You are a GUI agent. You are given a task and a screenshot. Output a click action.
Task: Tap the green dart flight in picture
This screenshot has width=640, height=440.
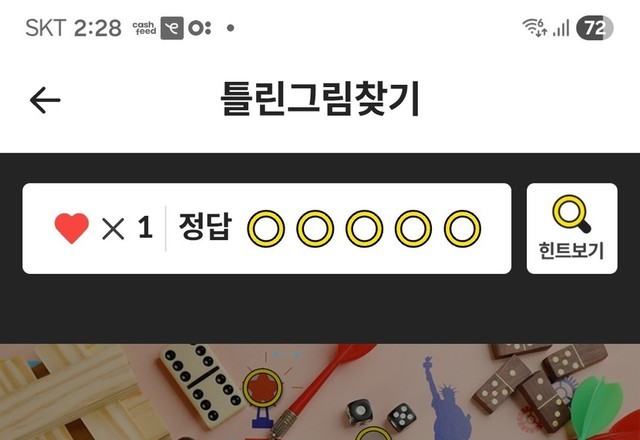coord(596,402)
